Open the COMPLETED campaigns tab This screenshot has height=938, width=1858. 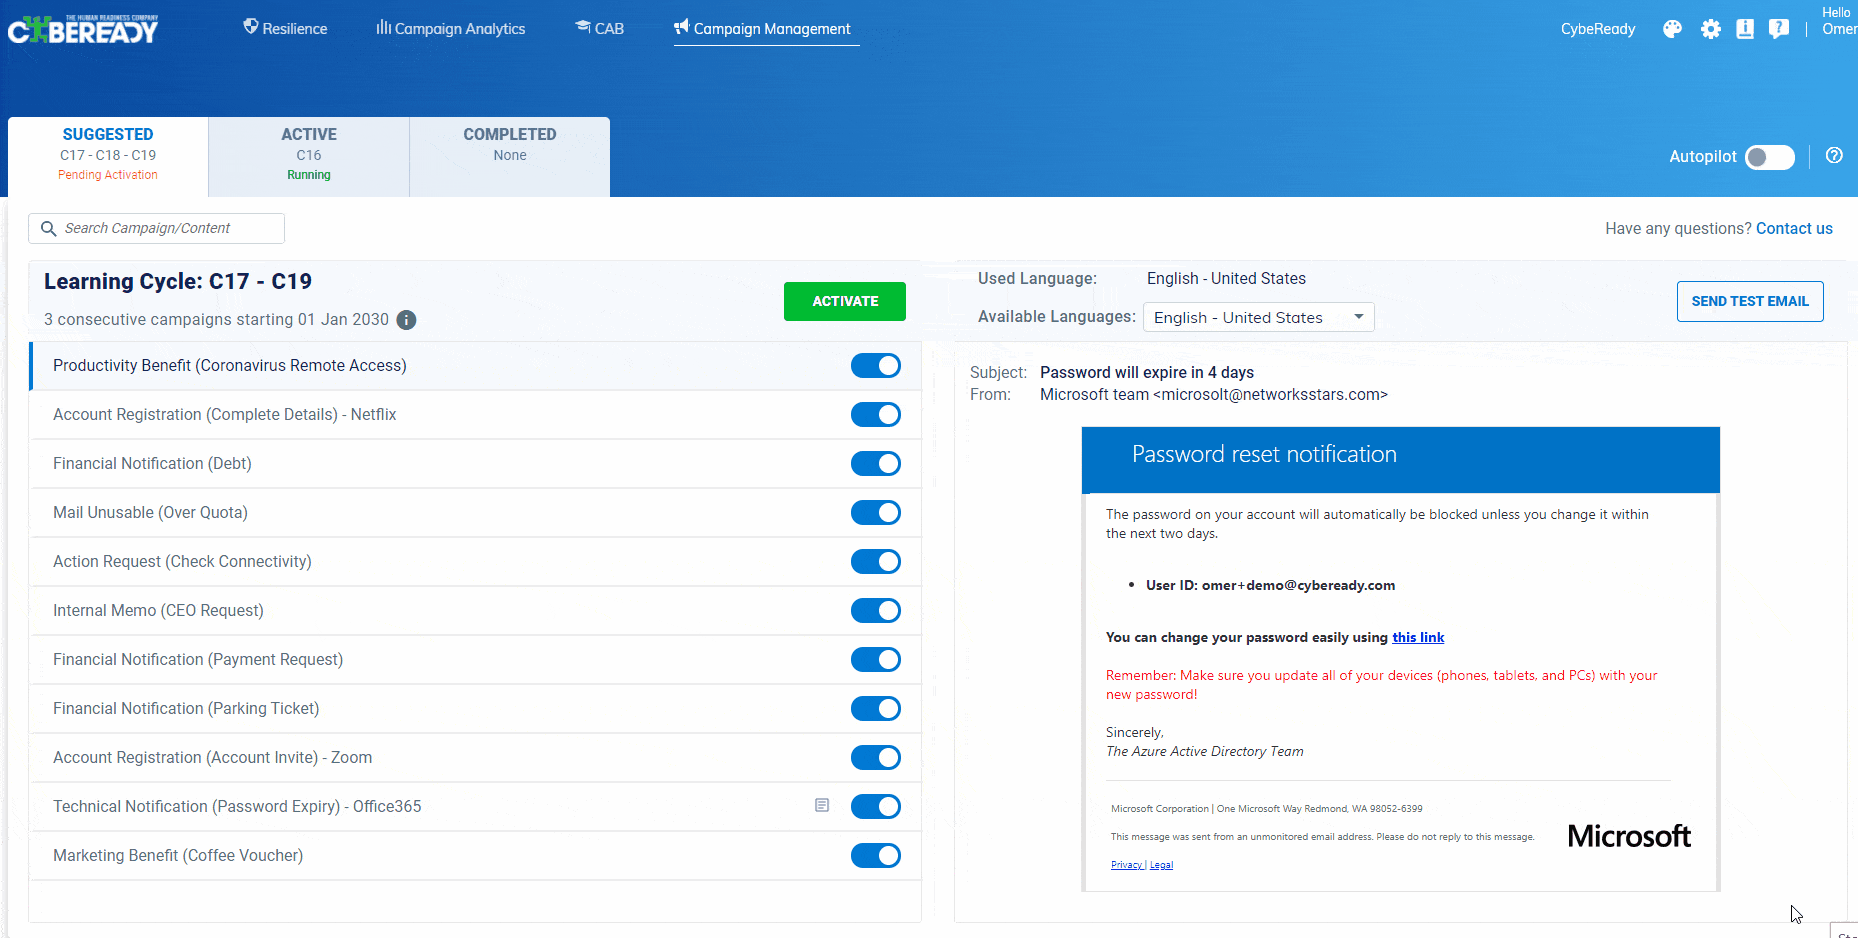tap(509, 154)
